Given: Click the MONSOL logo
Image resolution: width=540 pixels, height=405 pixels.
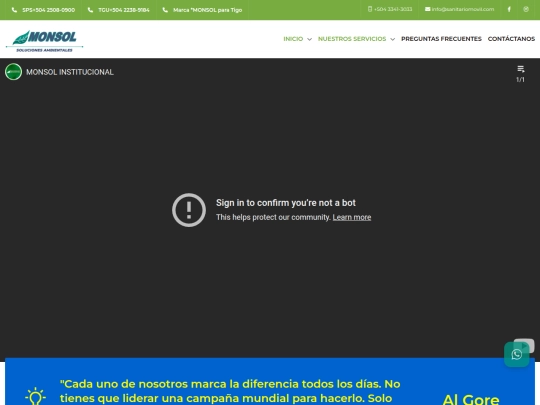Looking at the screenshot, I should click(44, 41).
